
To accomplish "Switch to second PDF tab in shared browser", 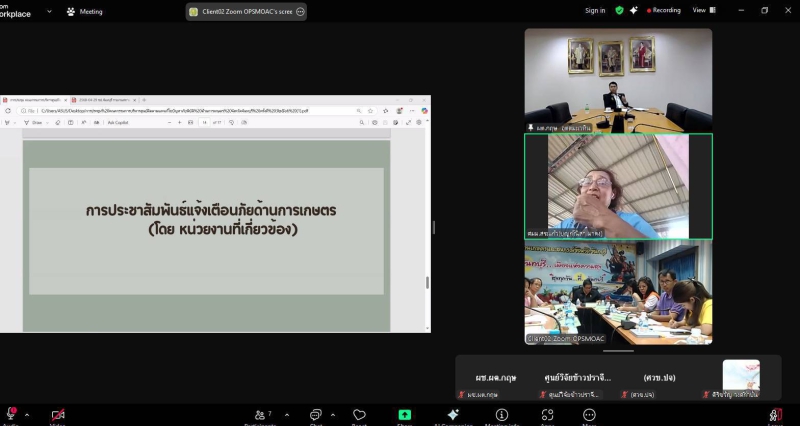I will [102, 100].
